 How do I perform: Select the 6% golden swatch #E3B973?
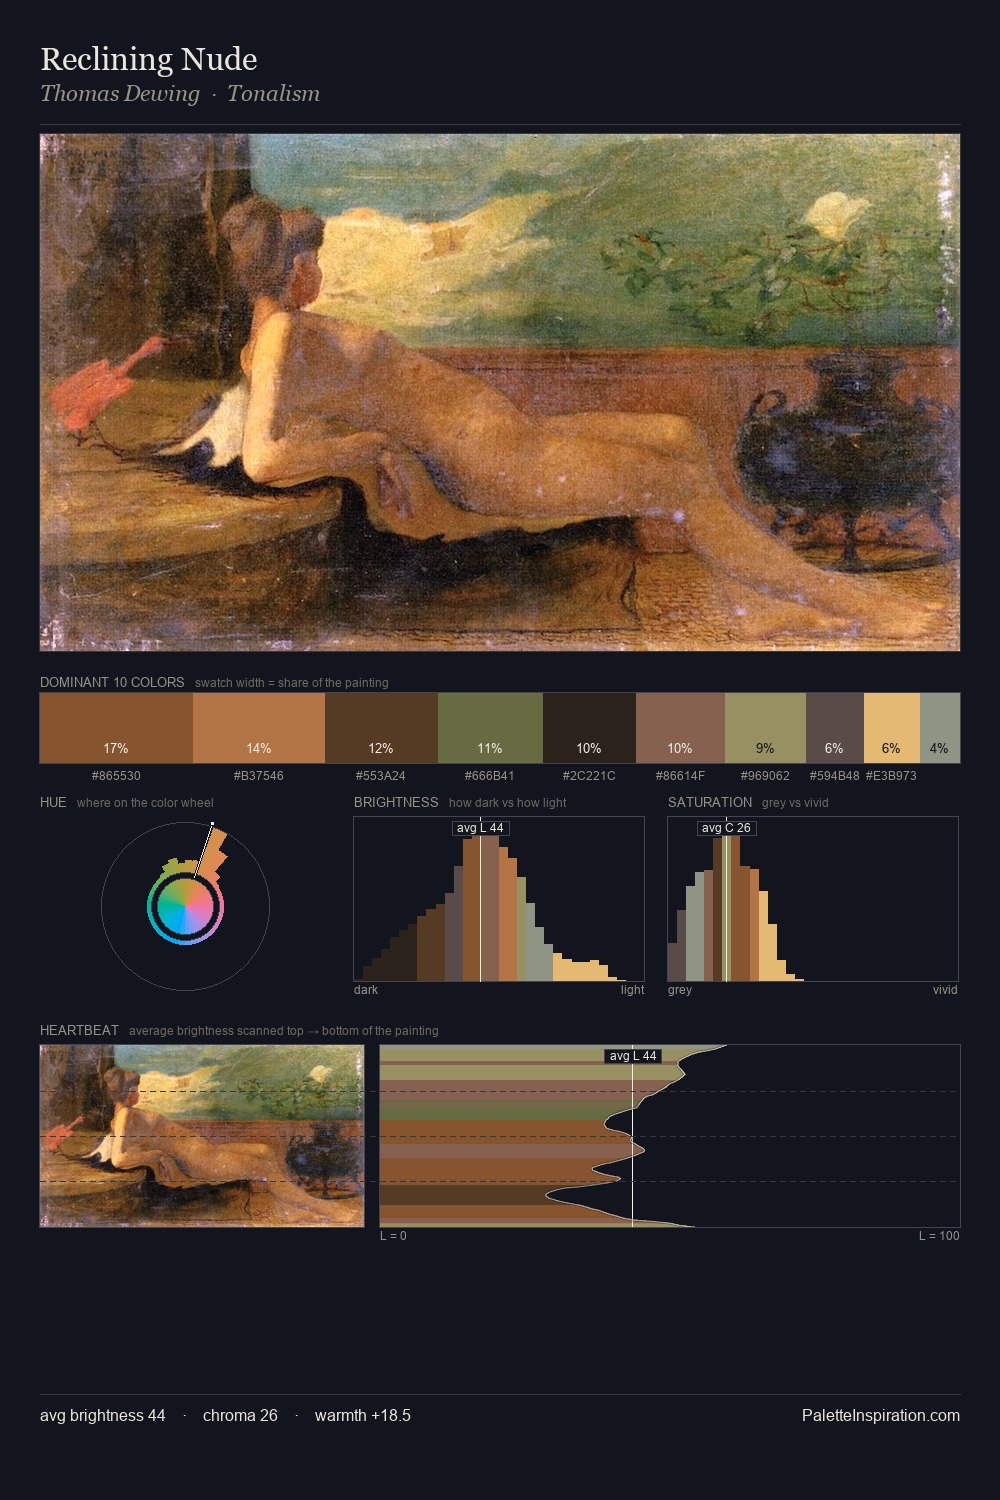[892, 728]
